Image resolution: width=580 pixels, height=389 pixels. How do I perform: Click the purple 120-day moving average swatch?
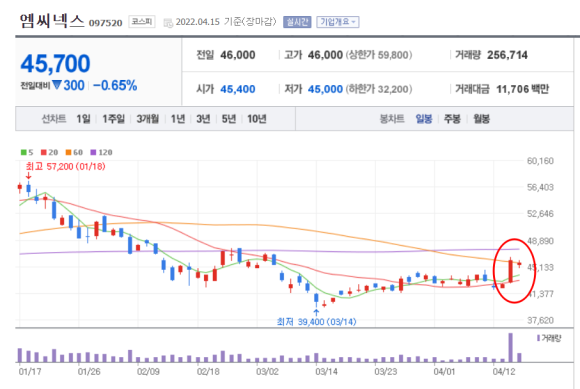click(93, 152)
